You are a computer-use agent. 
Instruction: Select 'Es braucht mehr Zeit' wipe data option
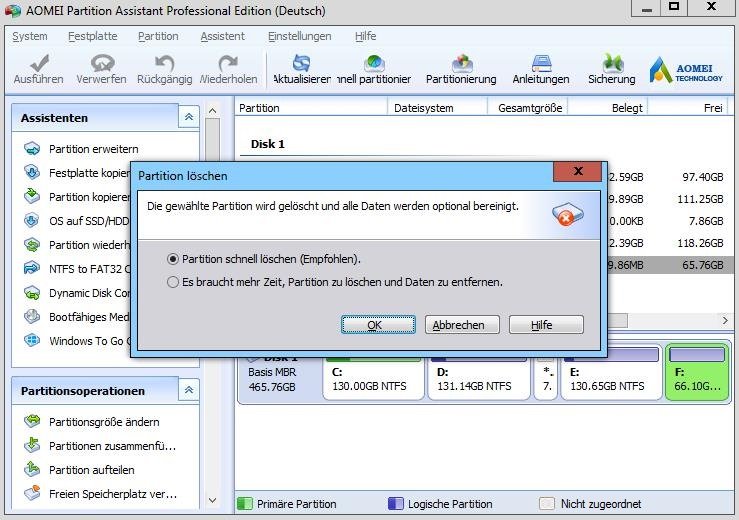173,282
